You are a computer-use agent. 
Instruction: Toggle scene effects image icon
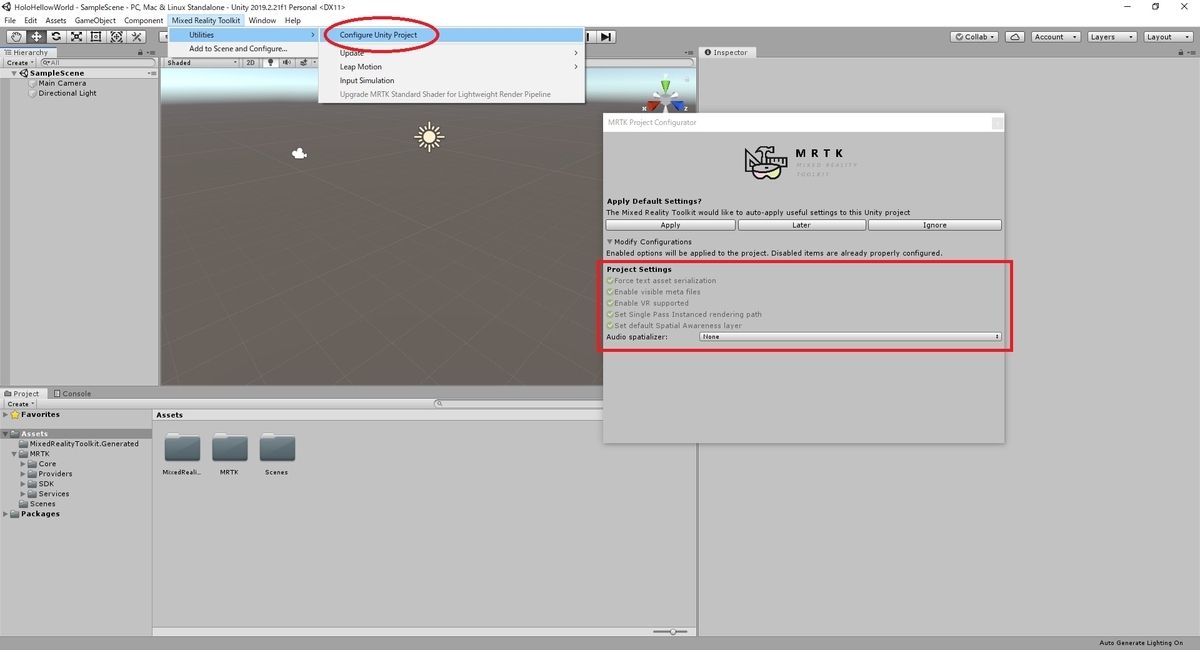coord(303,62)
